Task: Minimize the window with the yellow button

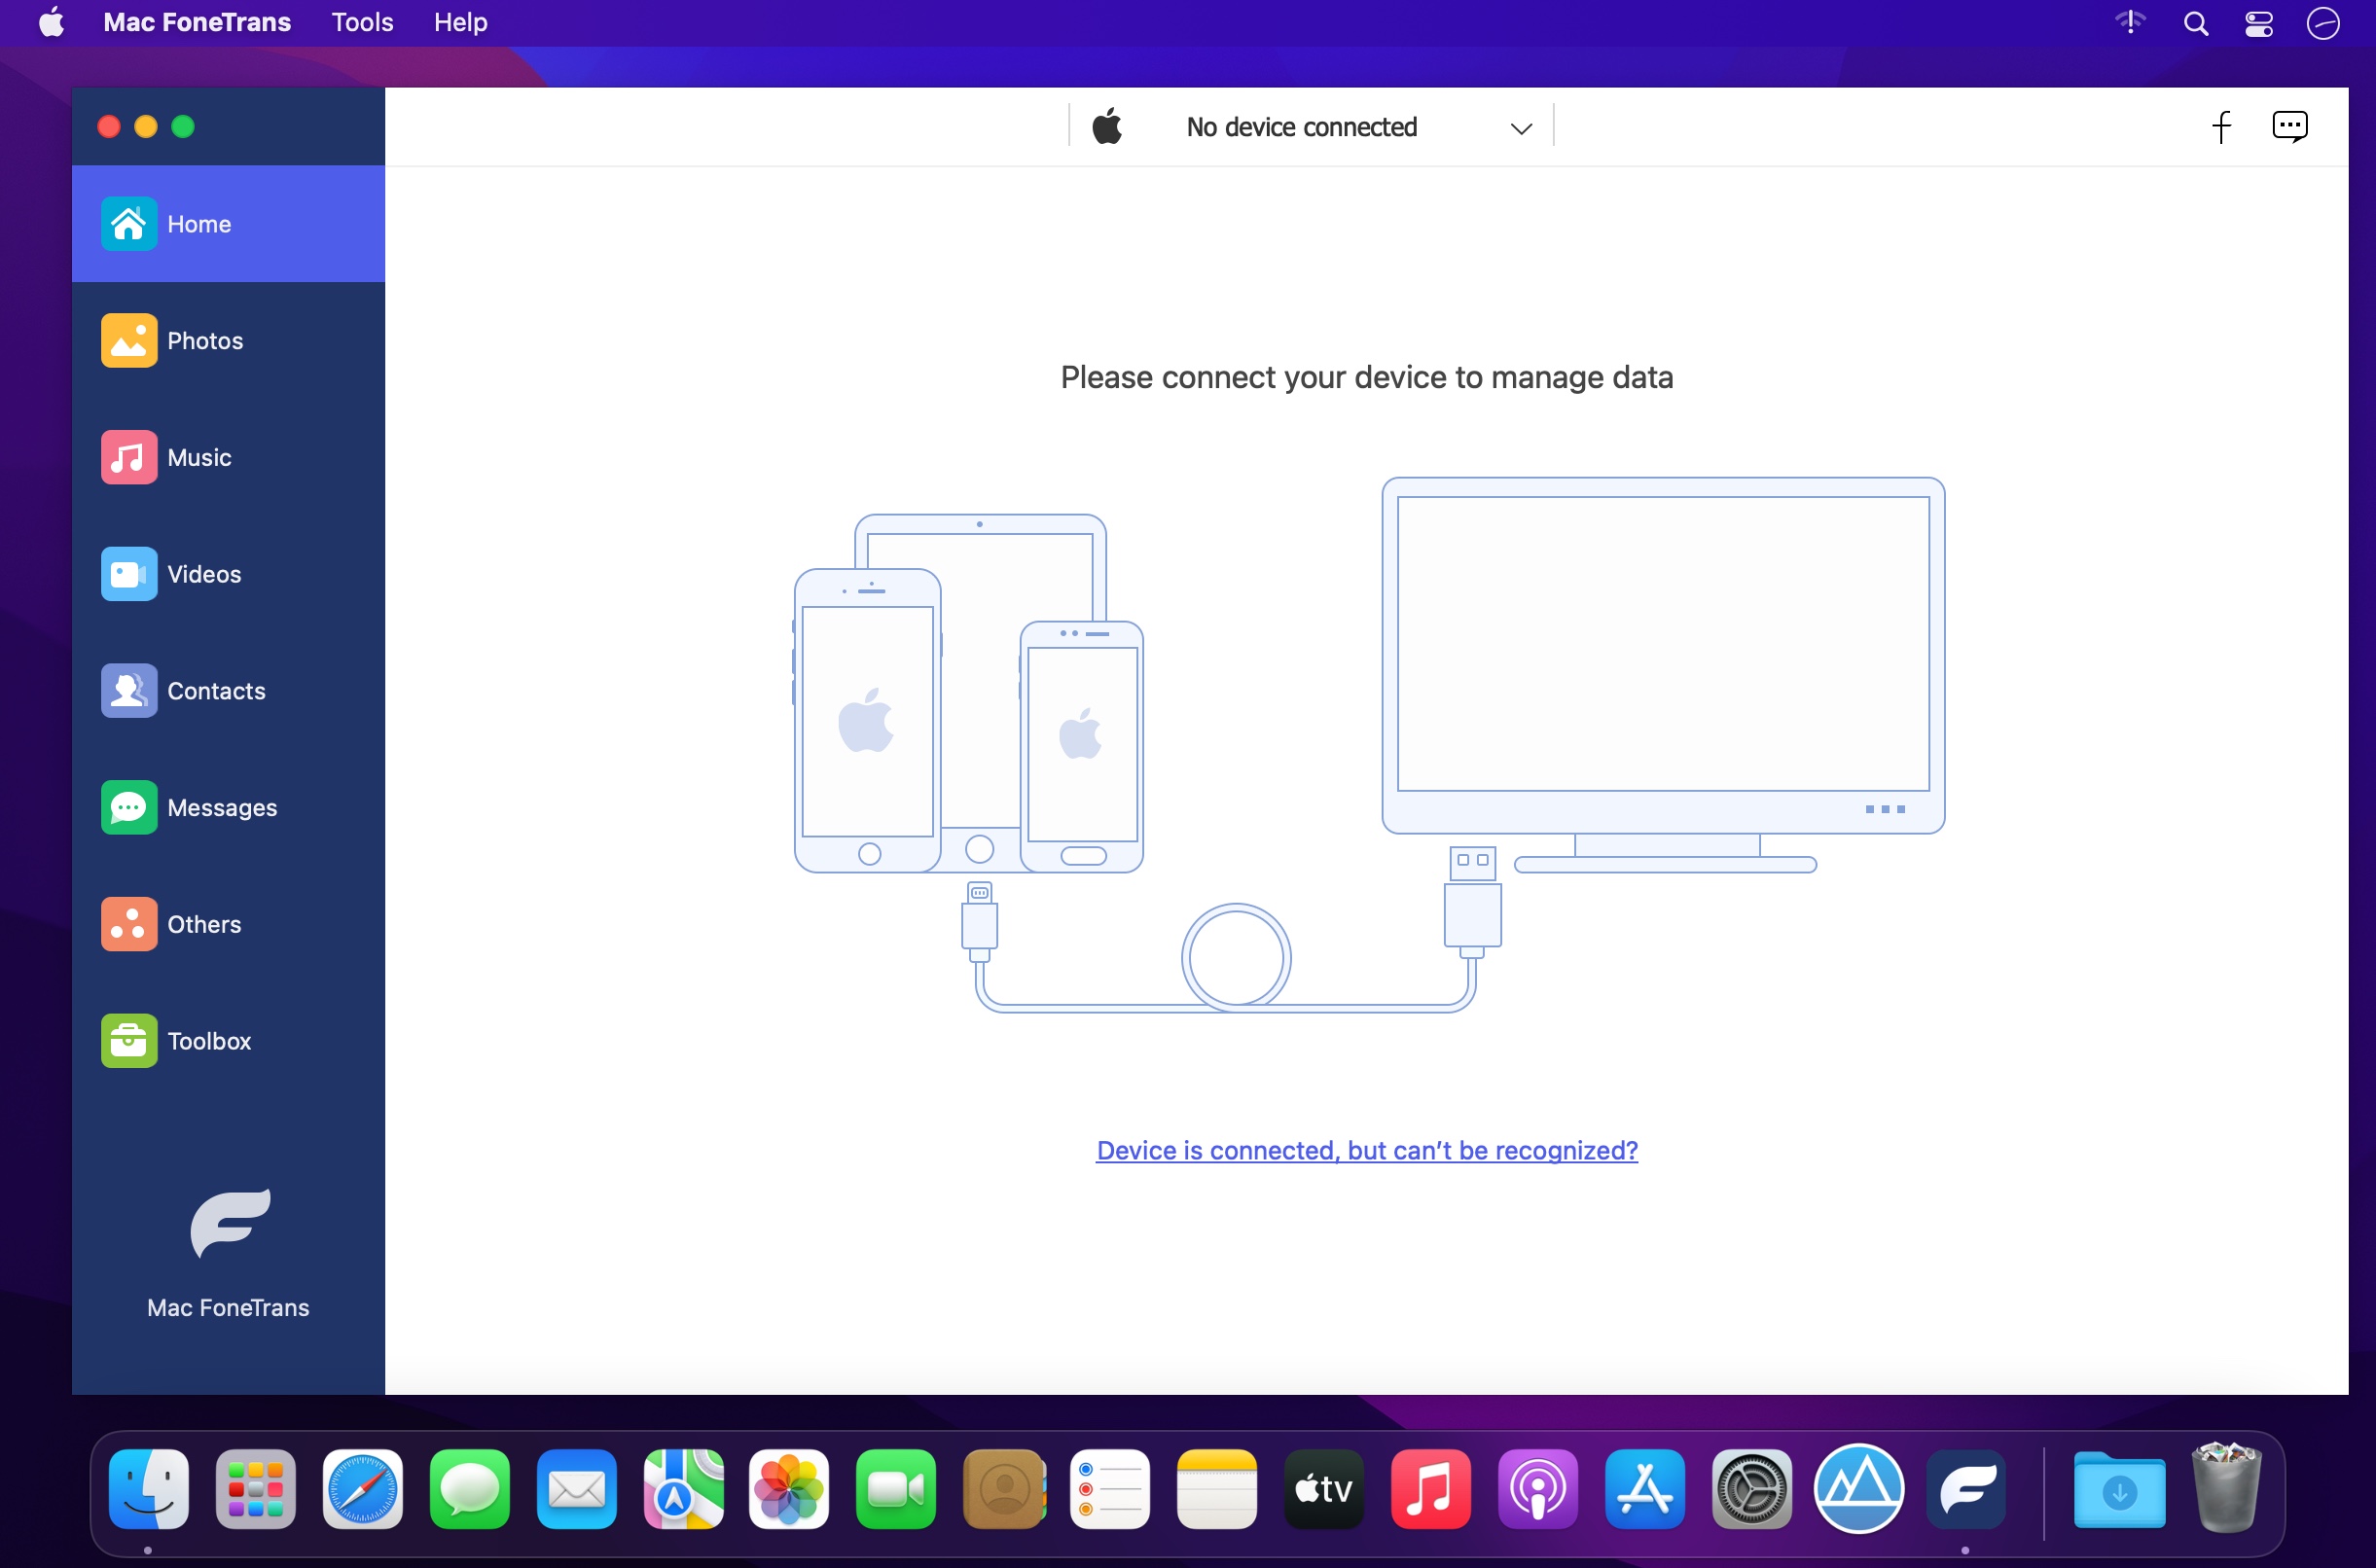Action: click(x=146, y=127)
